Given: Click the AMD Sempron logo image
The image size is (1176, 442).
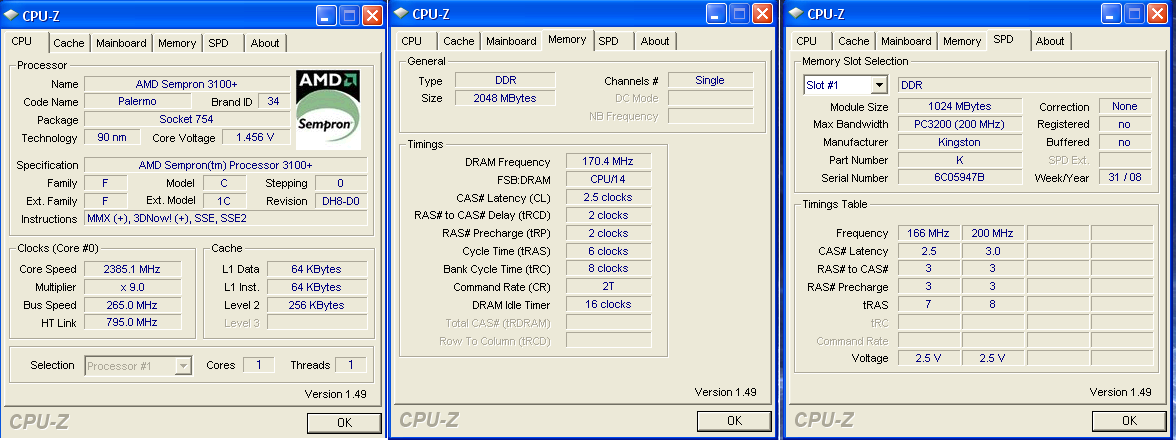Looking at the screenshot, I should tap(328, 110).
